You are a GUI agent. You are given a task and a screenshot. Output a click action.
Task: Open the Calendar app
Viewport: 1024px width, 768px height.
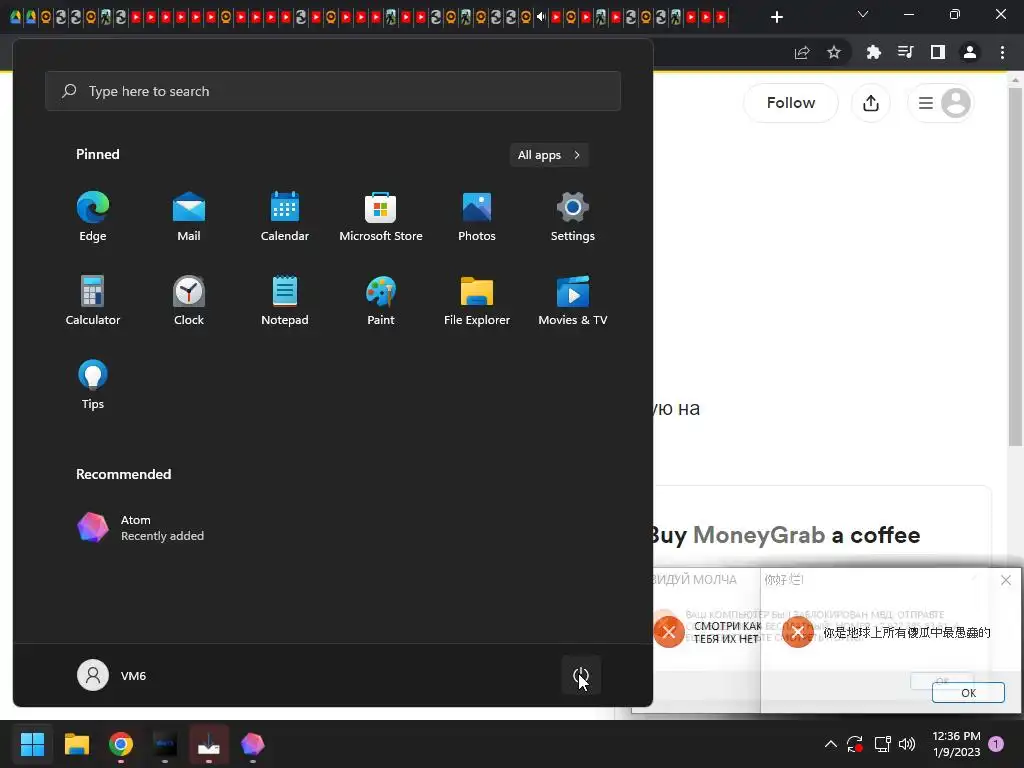click(285, 217)
